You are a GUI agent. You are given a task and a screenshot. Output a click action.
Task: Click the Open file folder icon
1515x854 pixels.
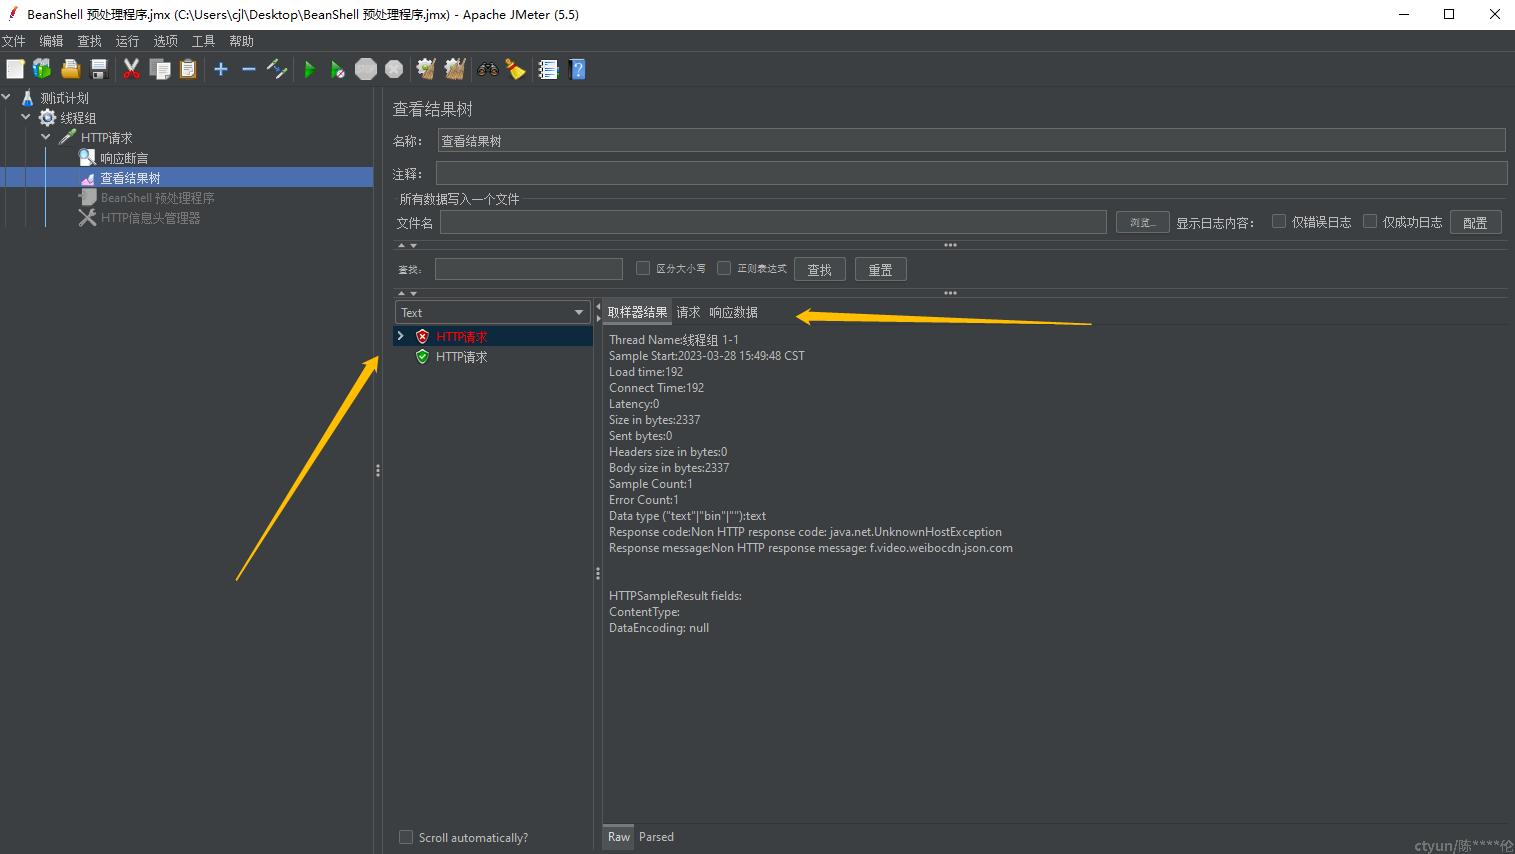70,69
